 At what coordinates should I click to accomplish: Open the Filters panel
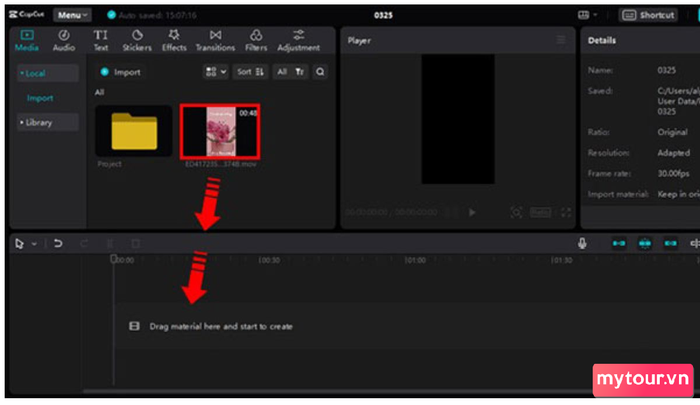[x=256, y=40]
